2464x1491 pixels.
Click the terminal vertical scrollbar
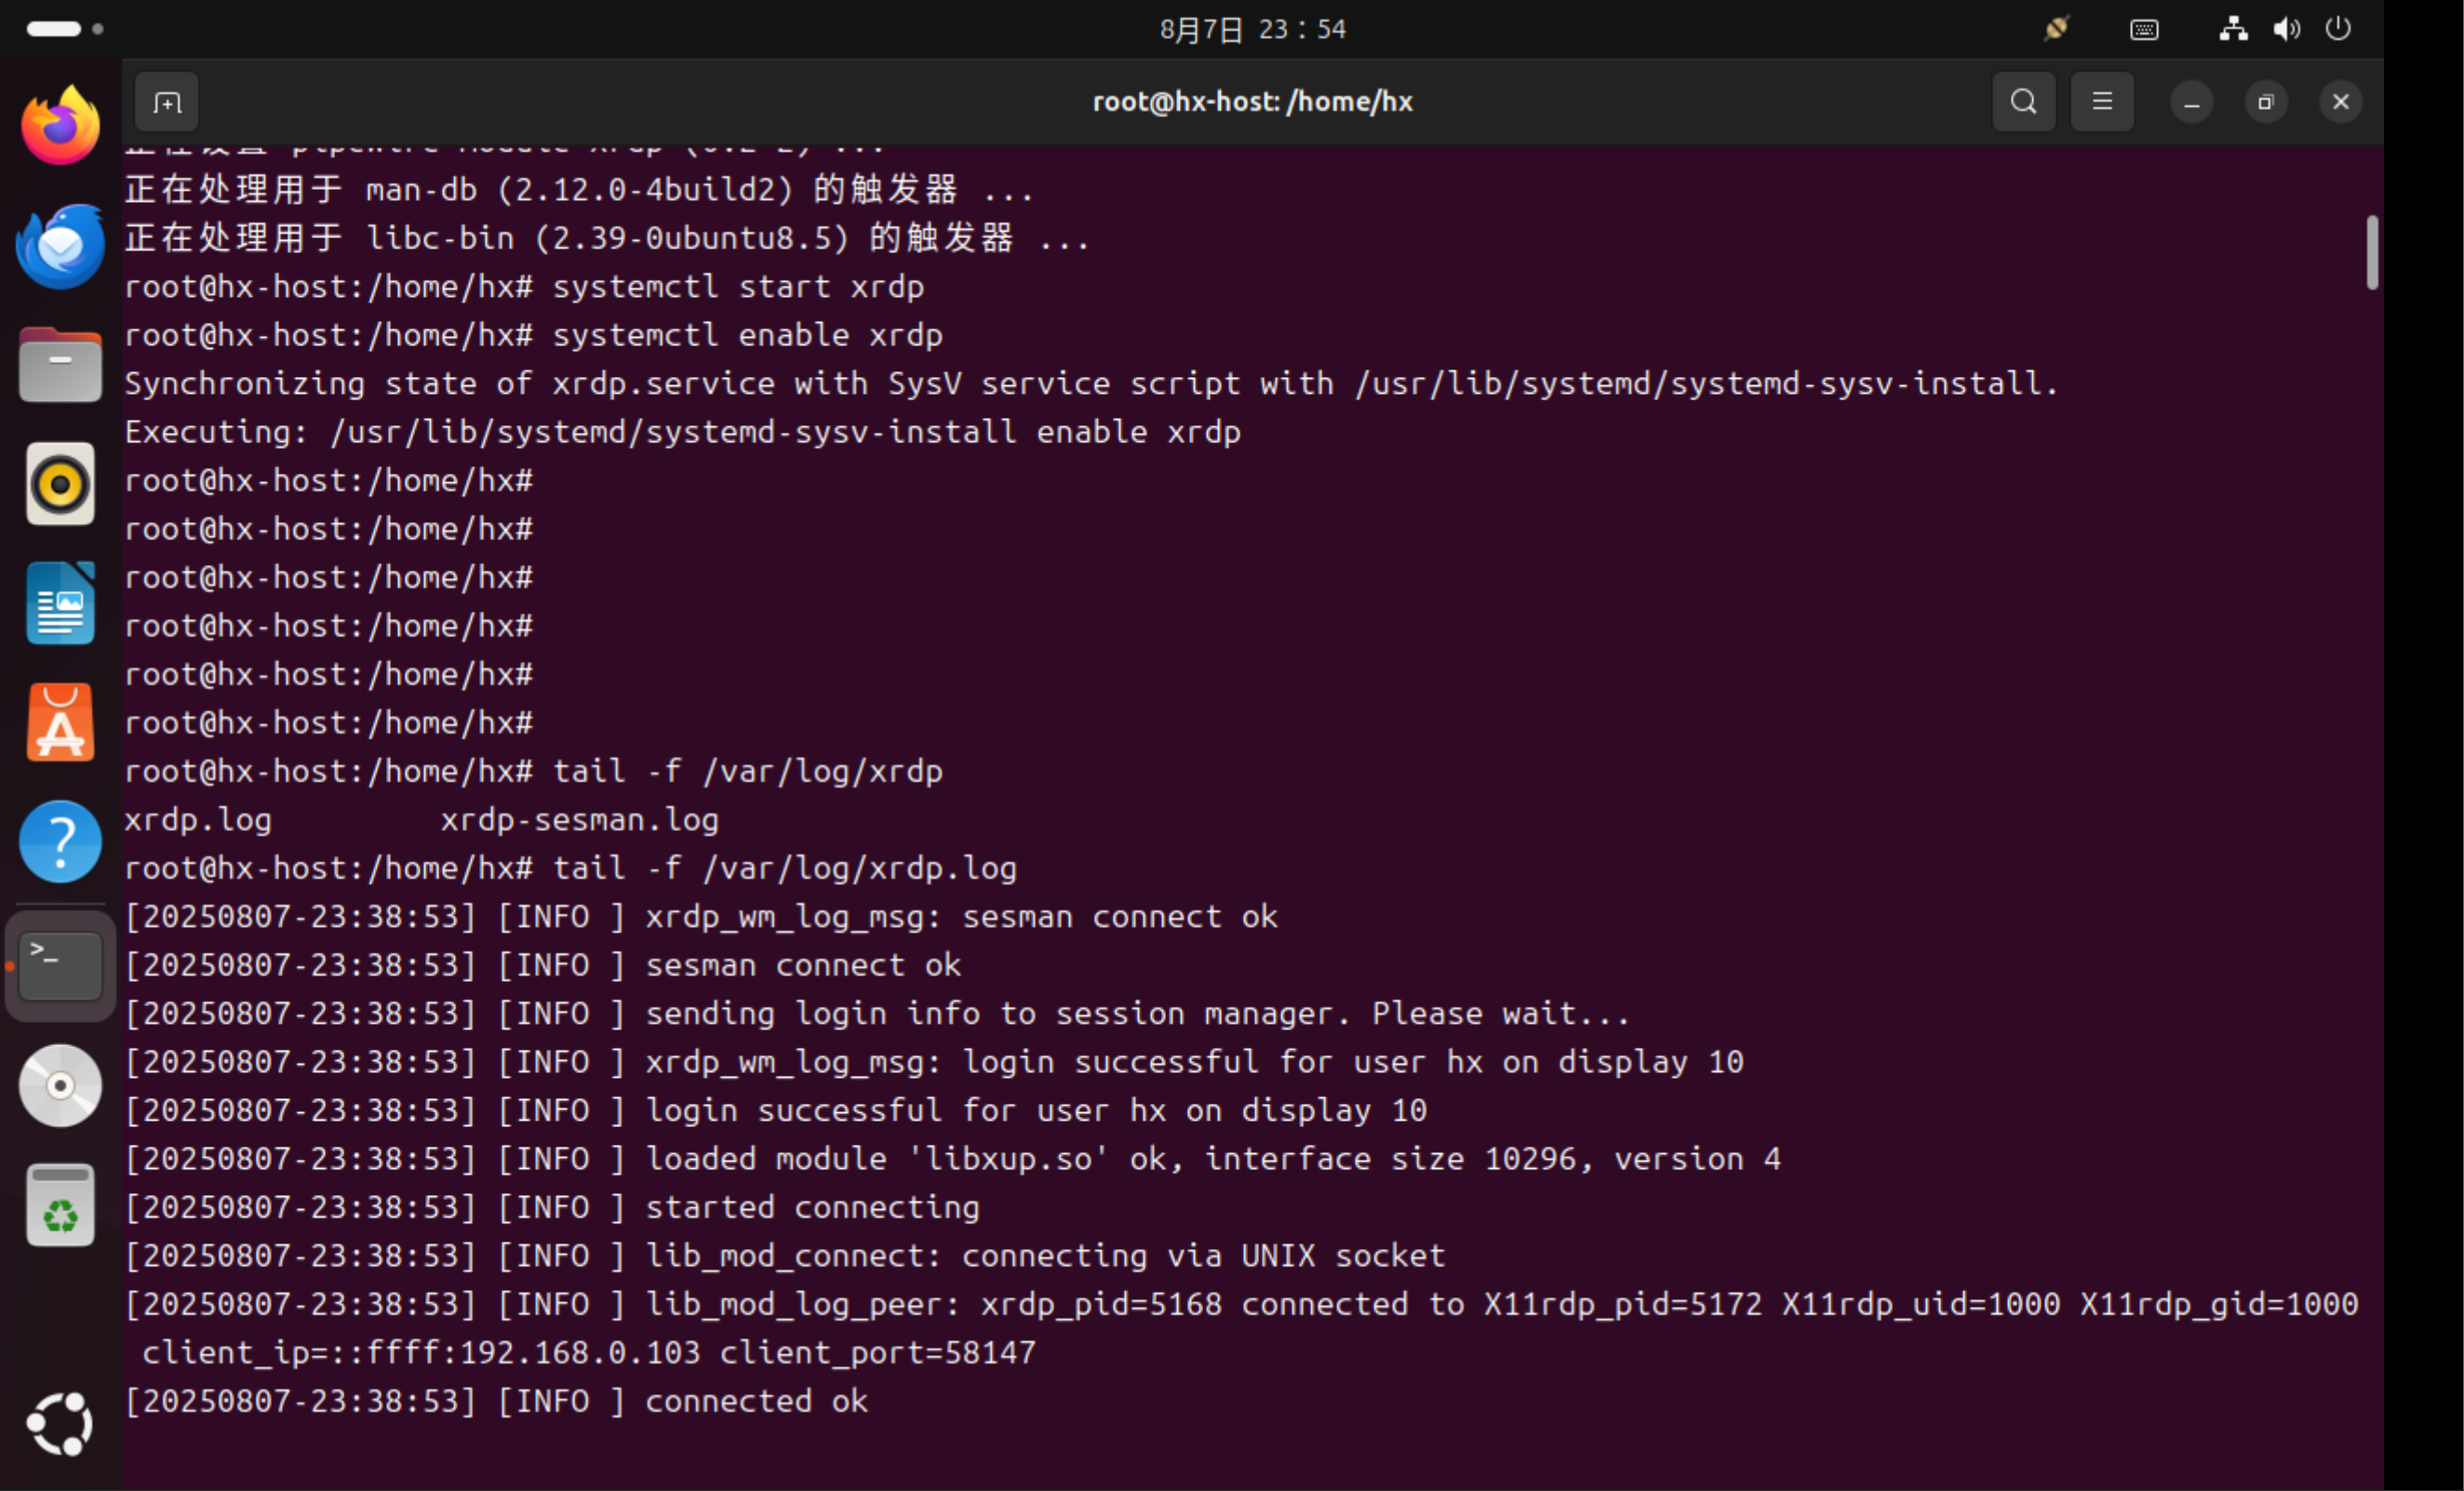(2372, 252)
